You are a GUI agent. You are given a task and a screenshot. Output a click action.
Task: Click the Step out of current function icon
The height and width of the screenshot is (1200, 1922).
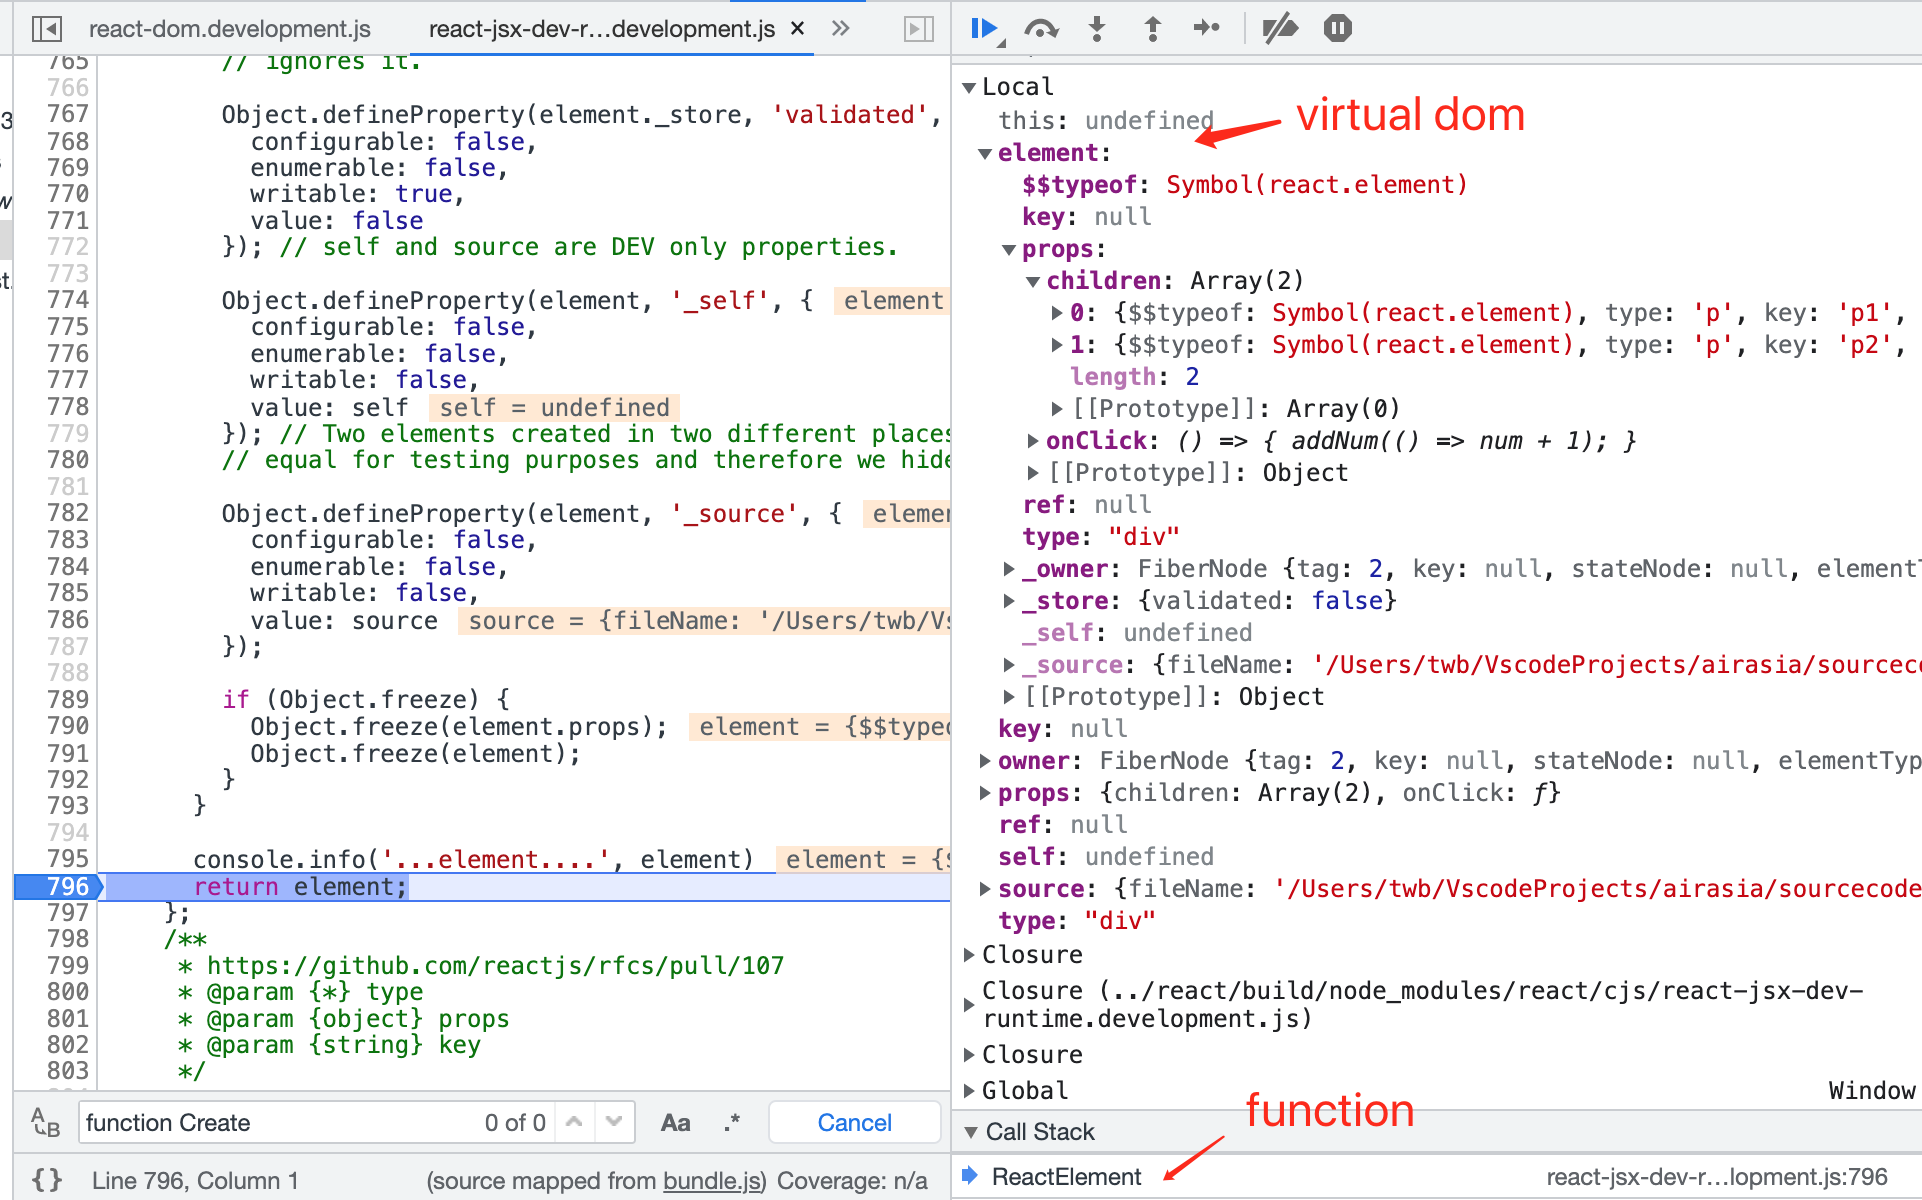[x=1152, y=29]
